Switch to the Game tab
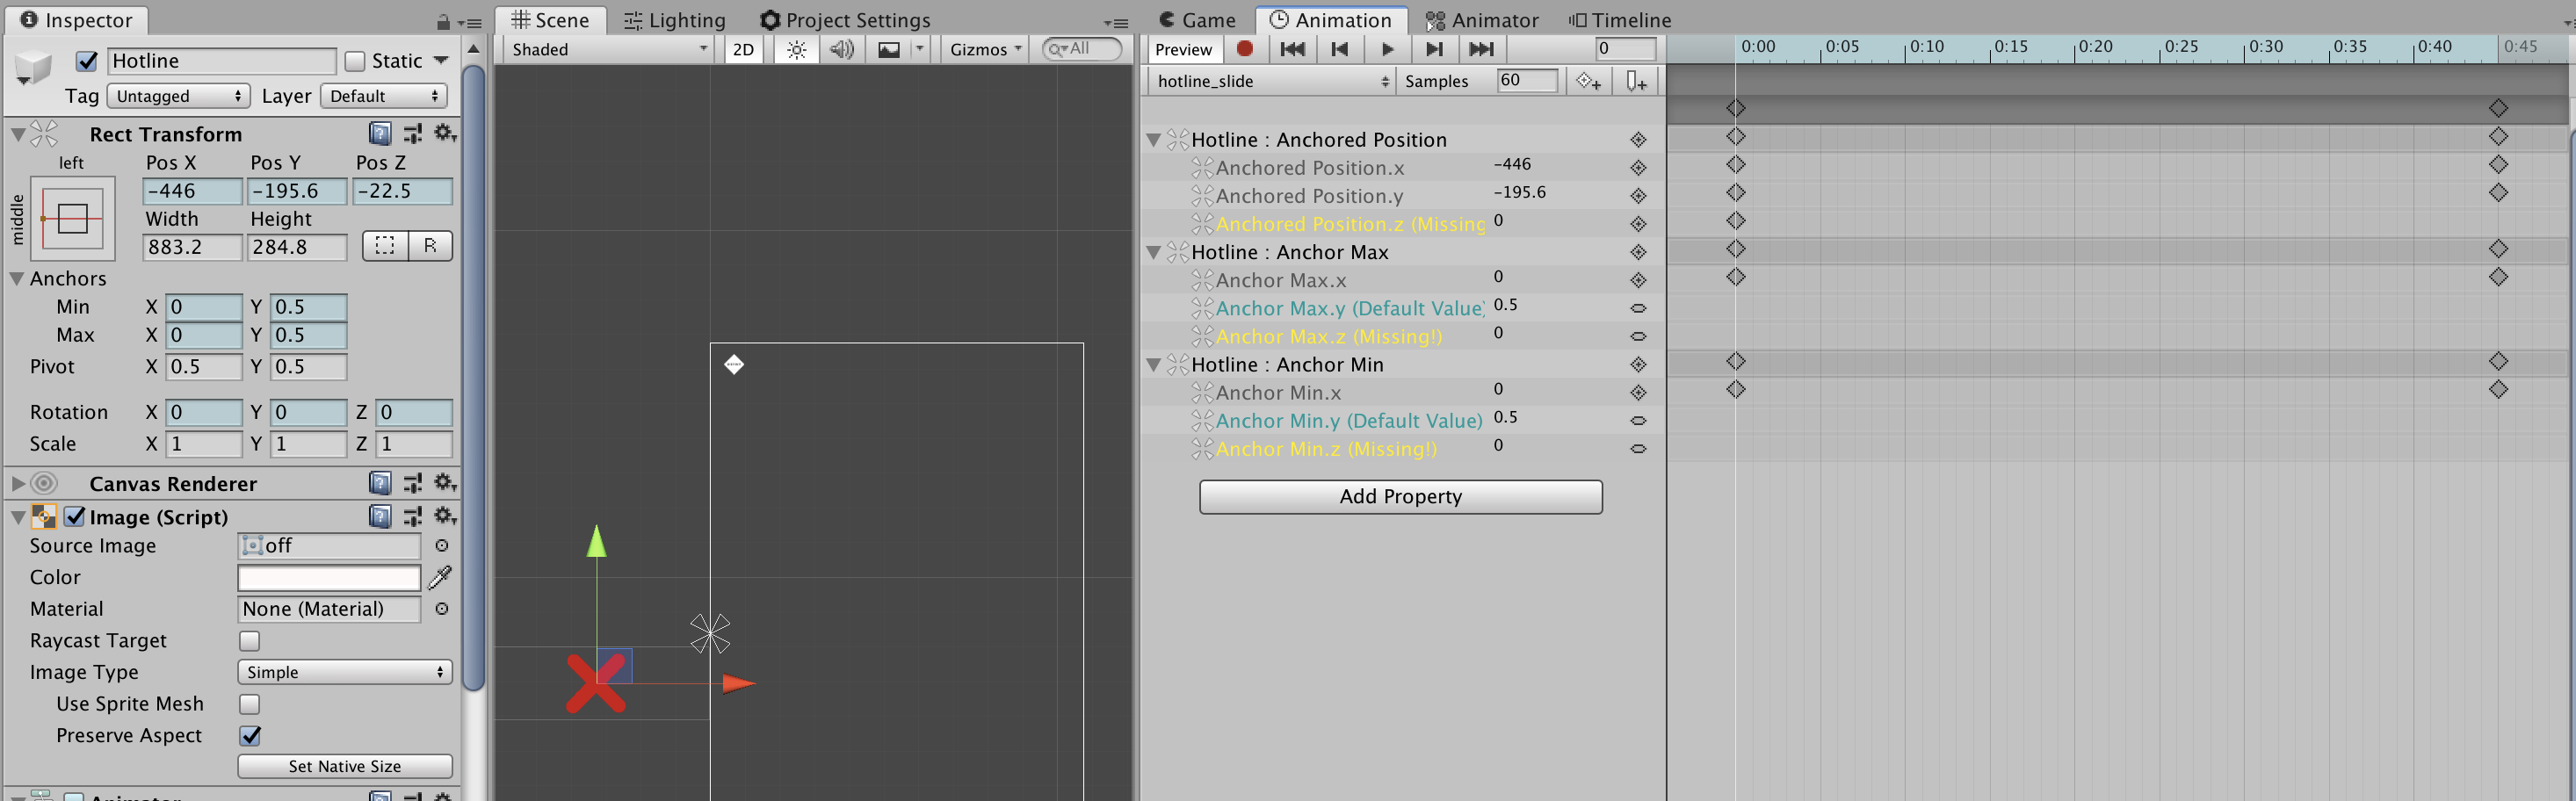 pos(1197,19)
